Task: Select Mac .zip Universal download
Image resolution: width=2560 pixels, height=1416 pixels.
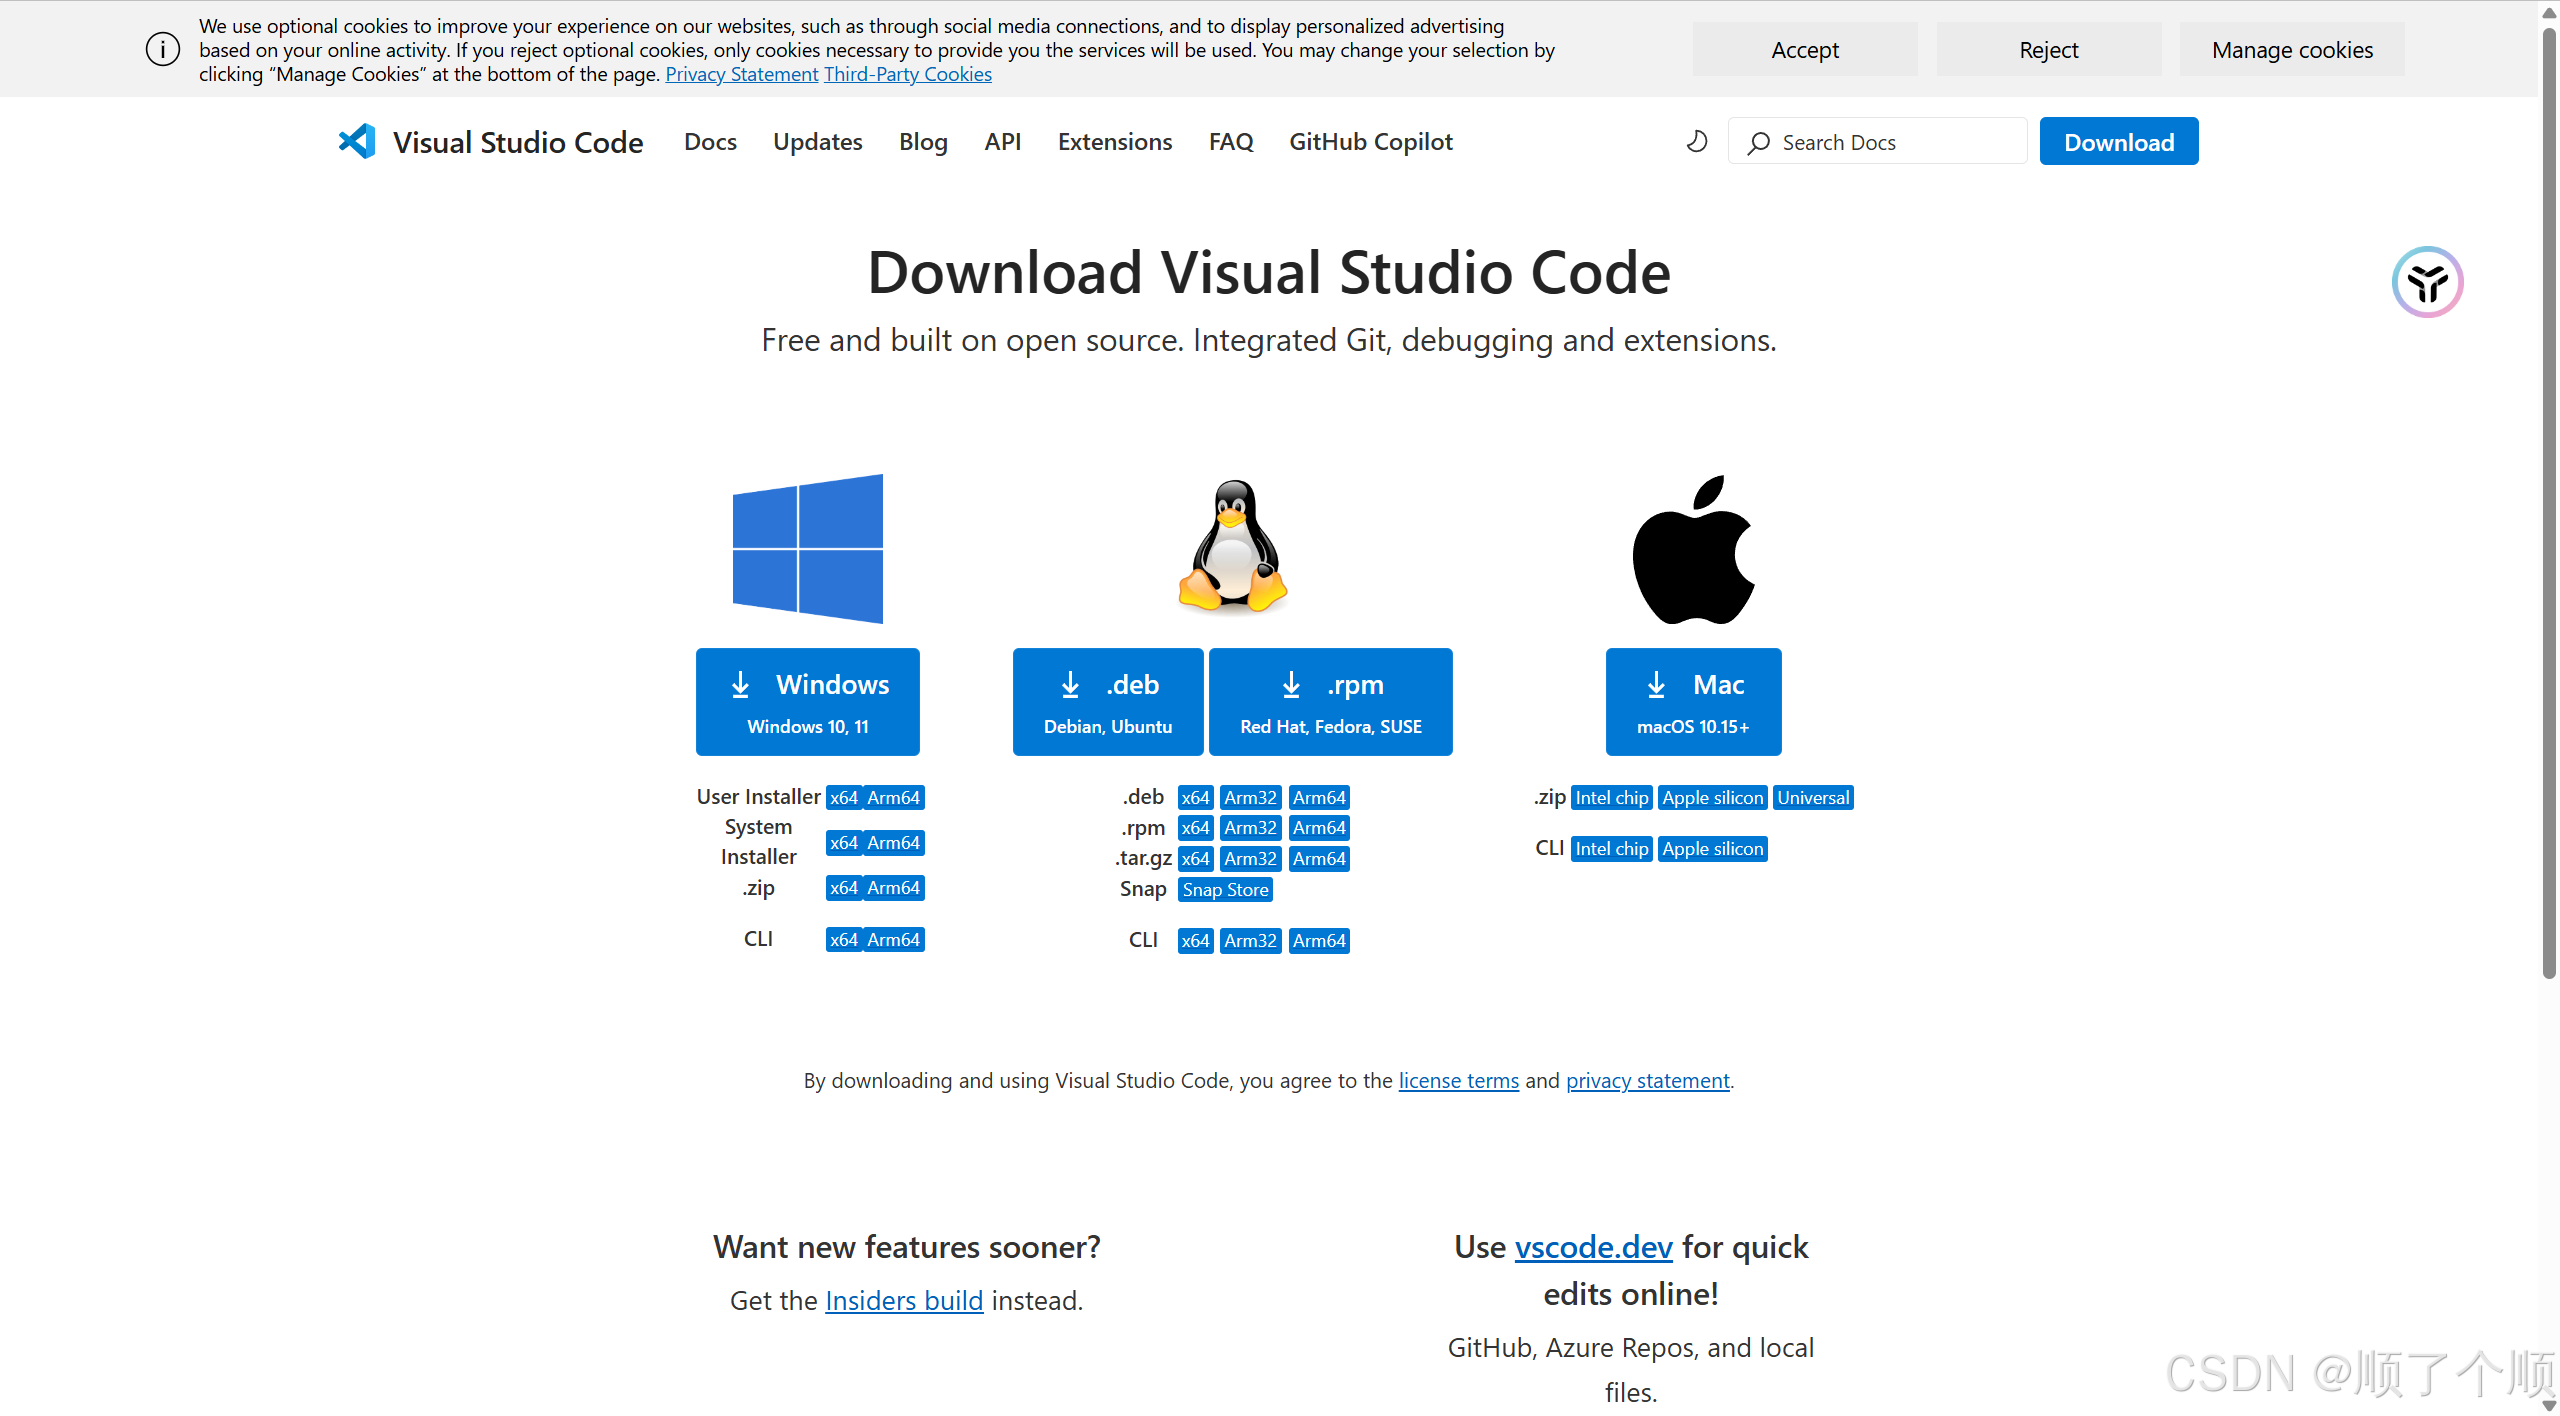Action: [1813, 797]
